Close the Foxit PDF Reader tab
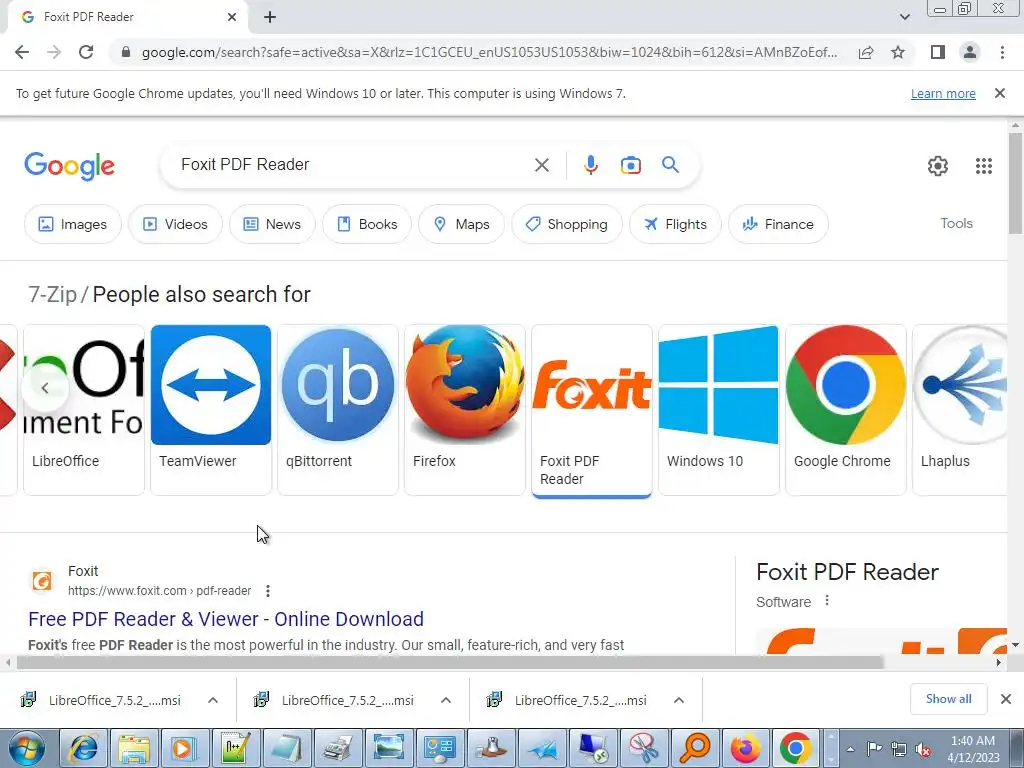The image size is (1024, 768). click(232, 17)
